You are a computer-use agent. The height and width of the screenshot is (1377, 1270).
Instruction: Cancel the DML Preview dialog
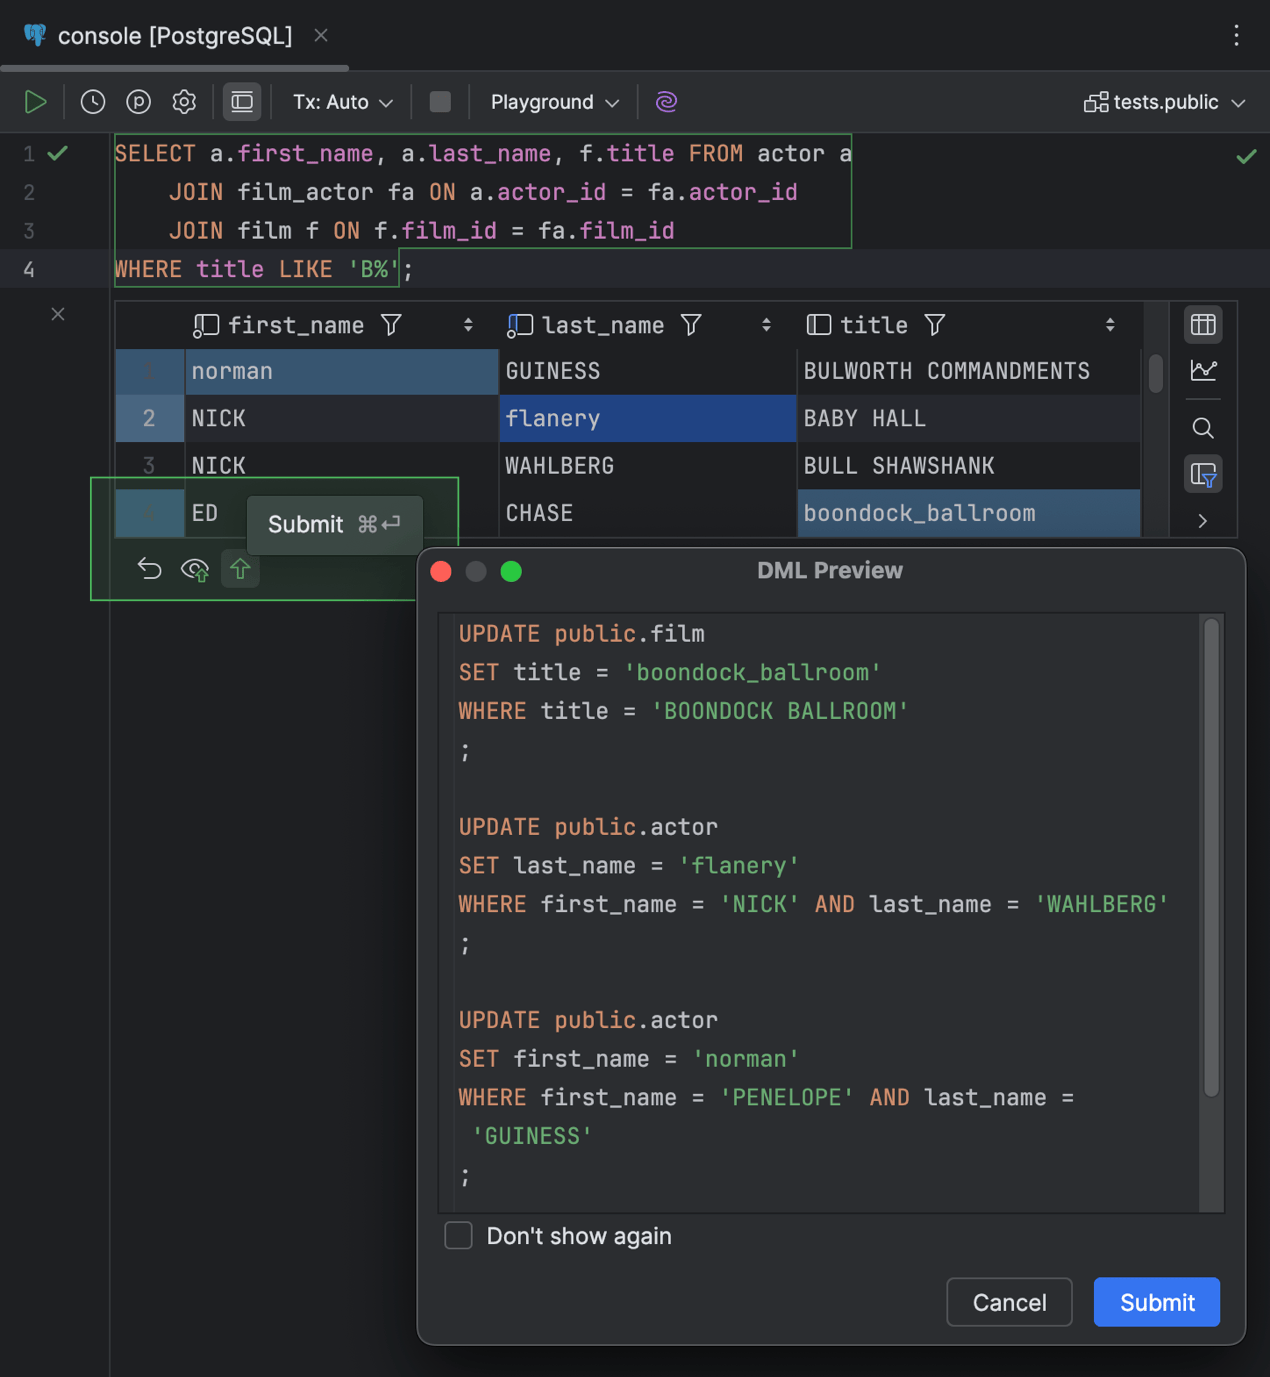(1008, 1302)
